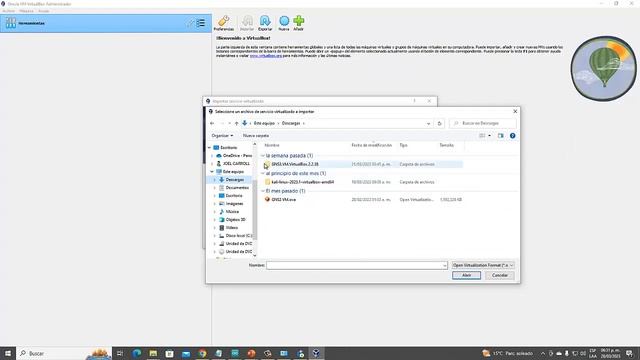Click Nueva carpeta button
Screen dimensions: 640x360
click(x=256, y=136)
